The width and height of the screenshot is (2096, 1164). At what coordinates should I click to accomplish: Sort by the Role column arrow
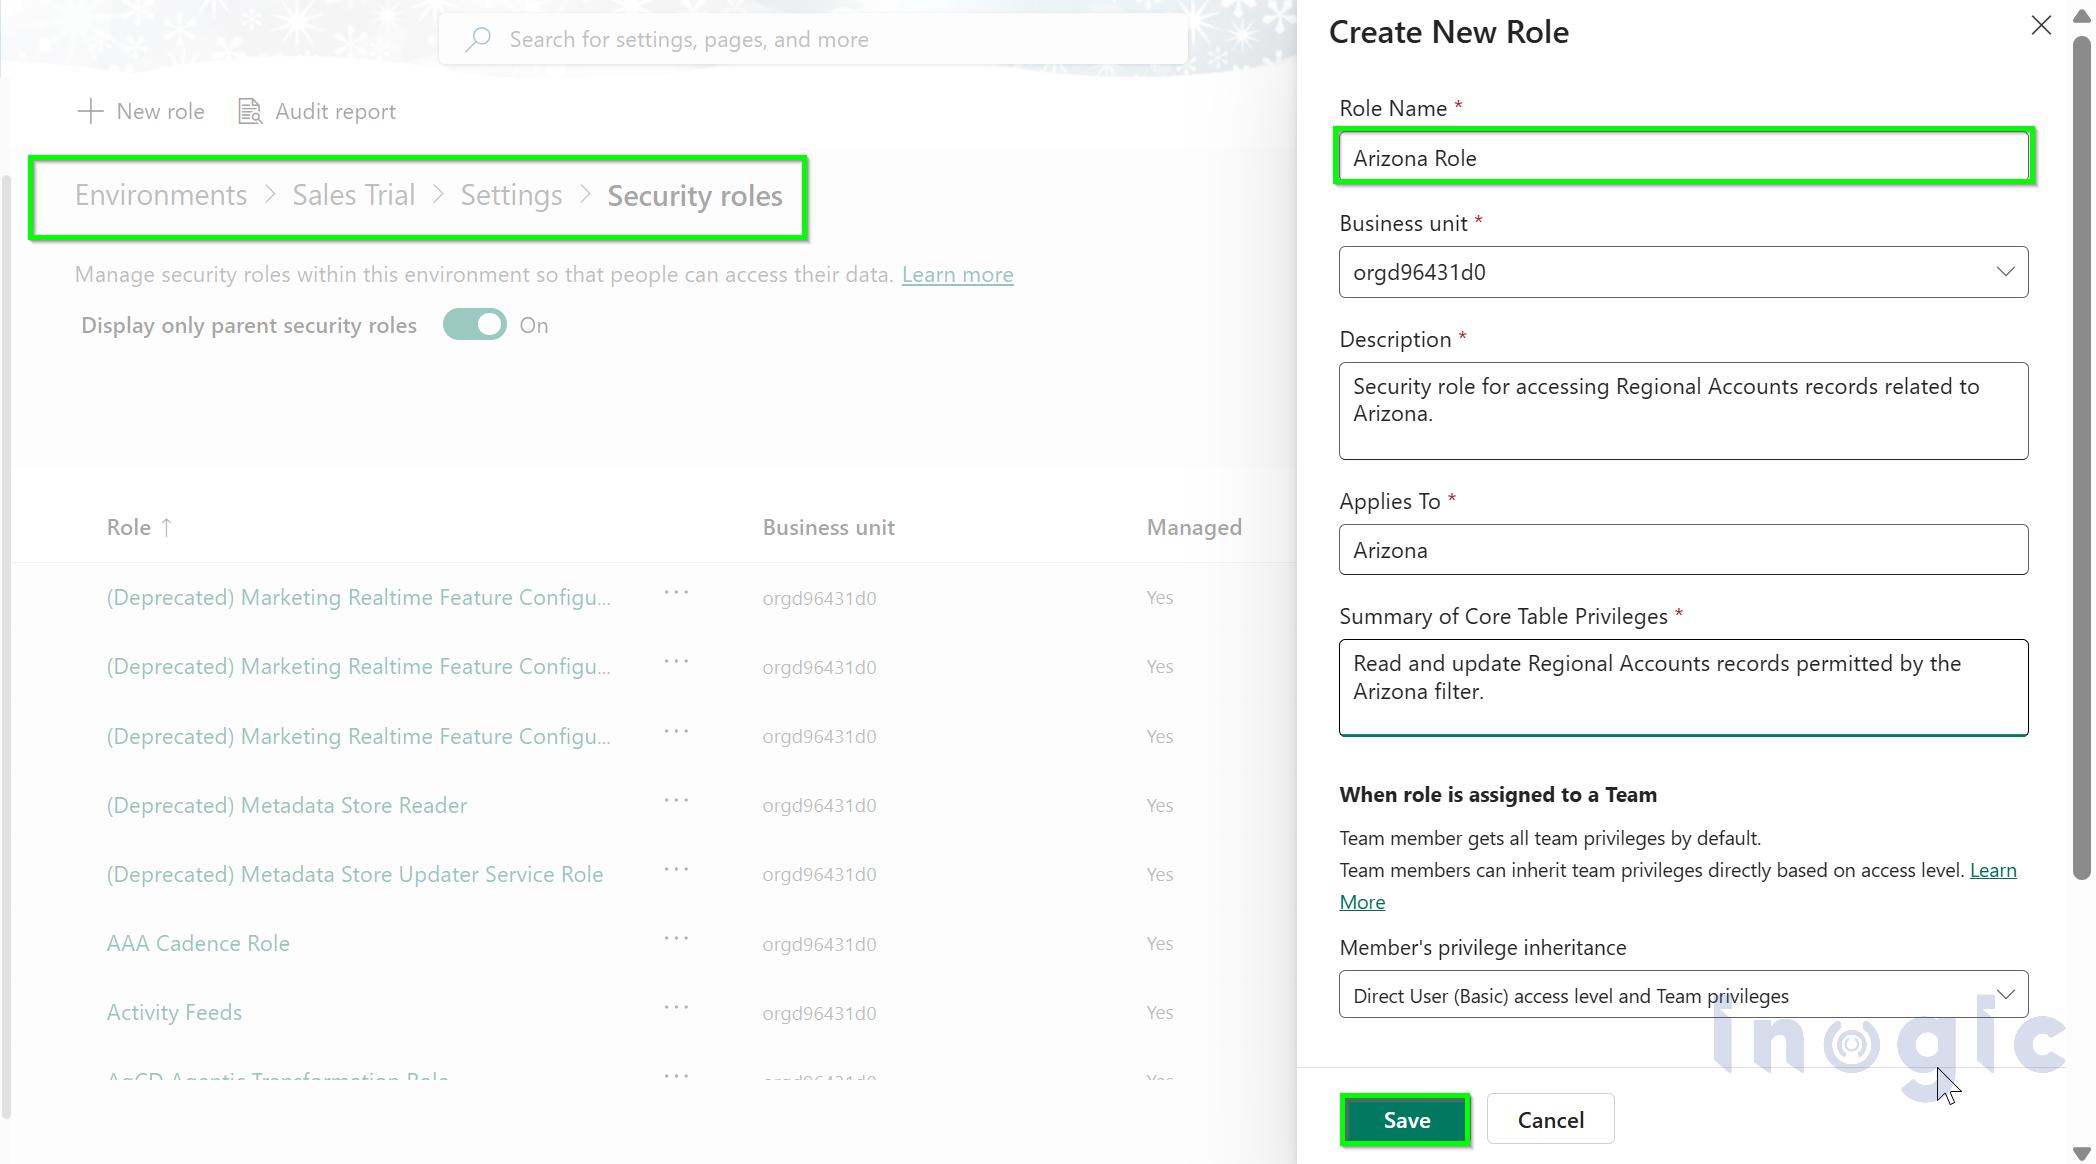click(166, 527)
